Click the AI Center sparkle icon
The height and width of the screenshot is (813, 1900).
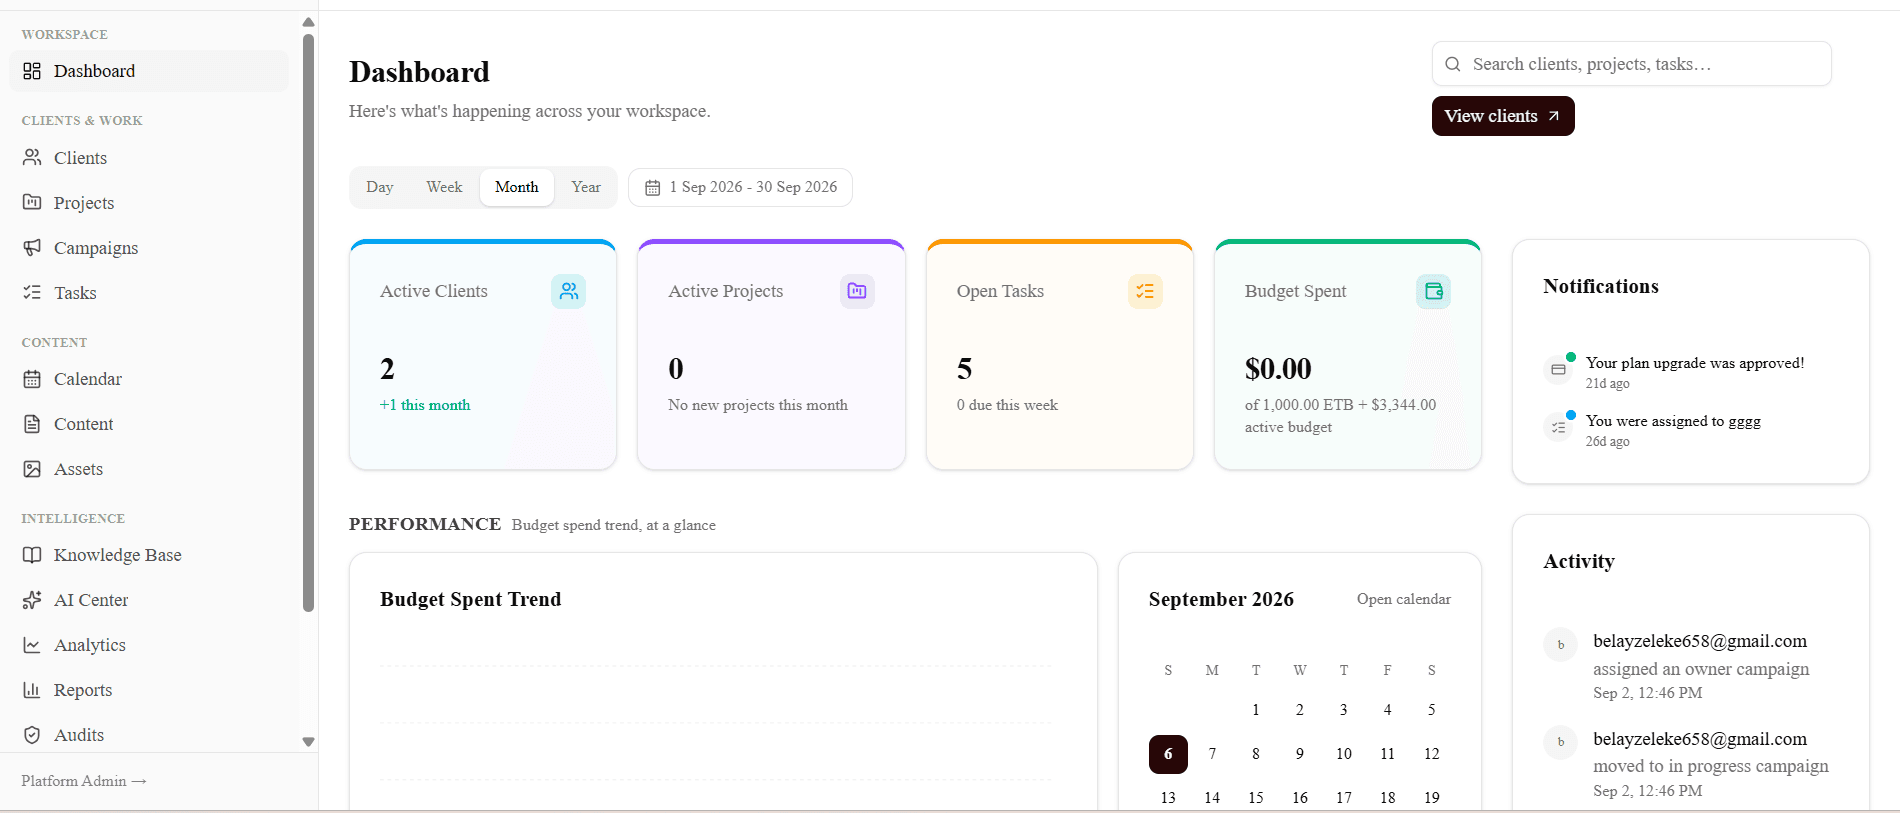(32, 600)
